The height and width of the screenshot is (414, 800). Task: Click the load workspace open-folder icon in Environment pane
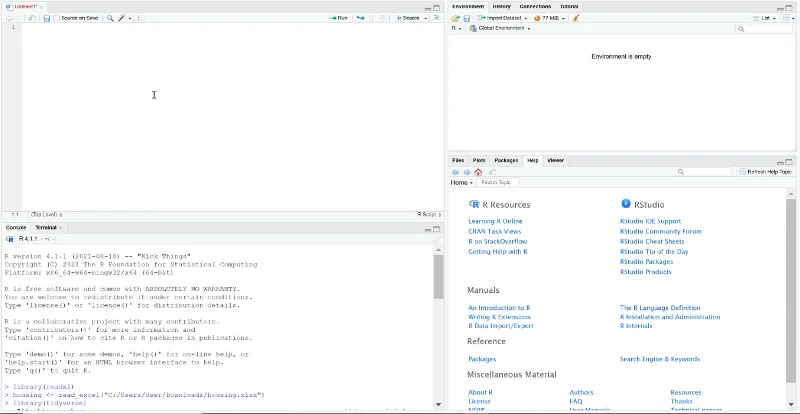tap(455, 18)
